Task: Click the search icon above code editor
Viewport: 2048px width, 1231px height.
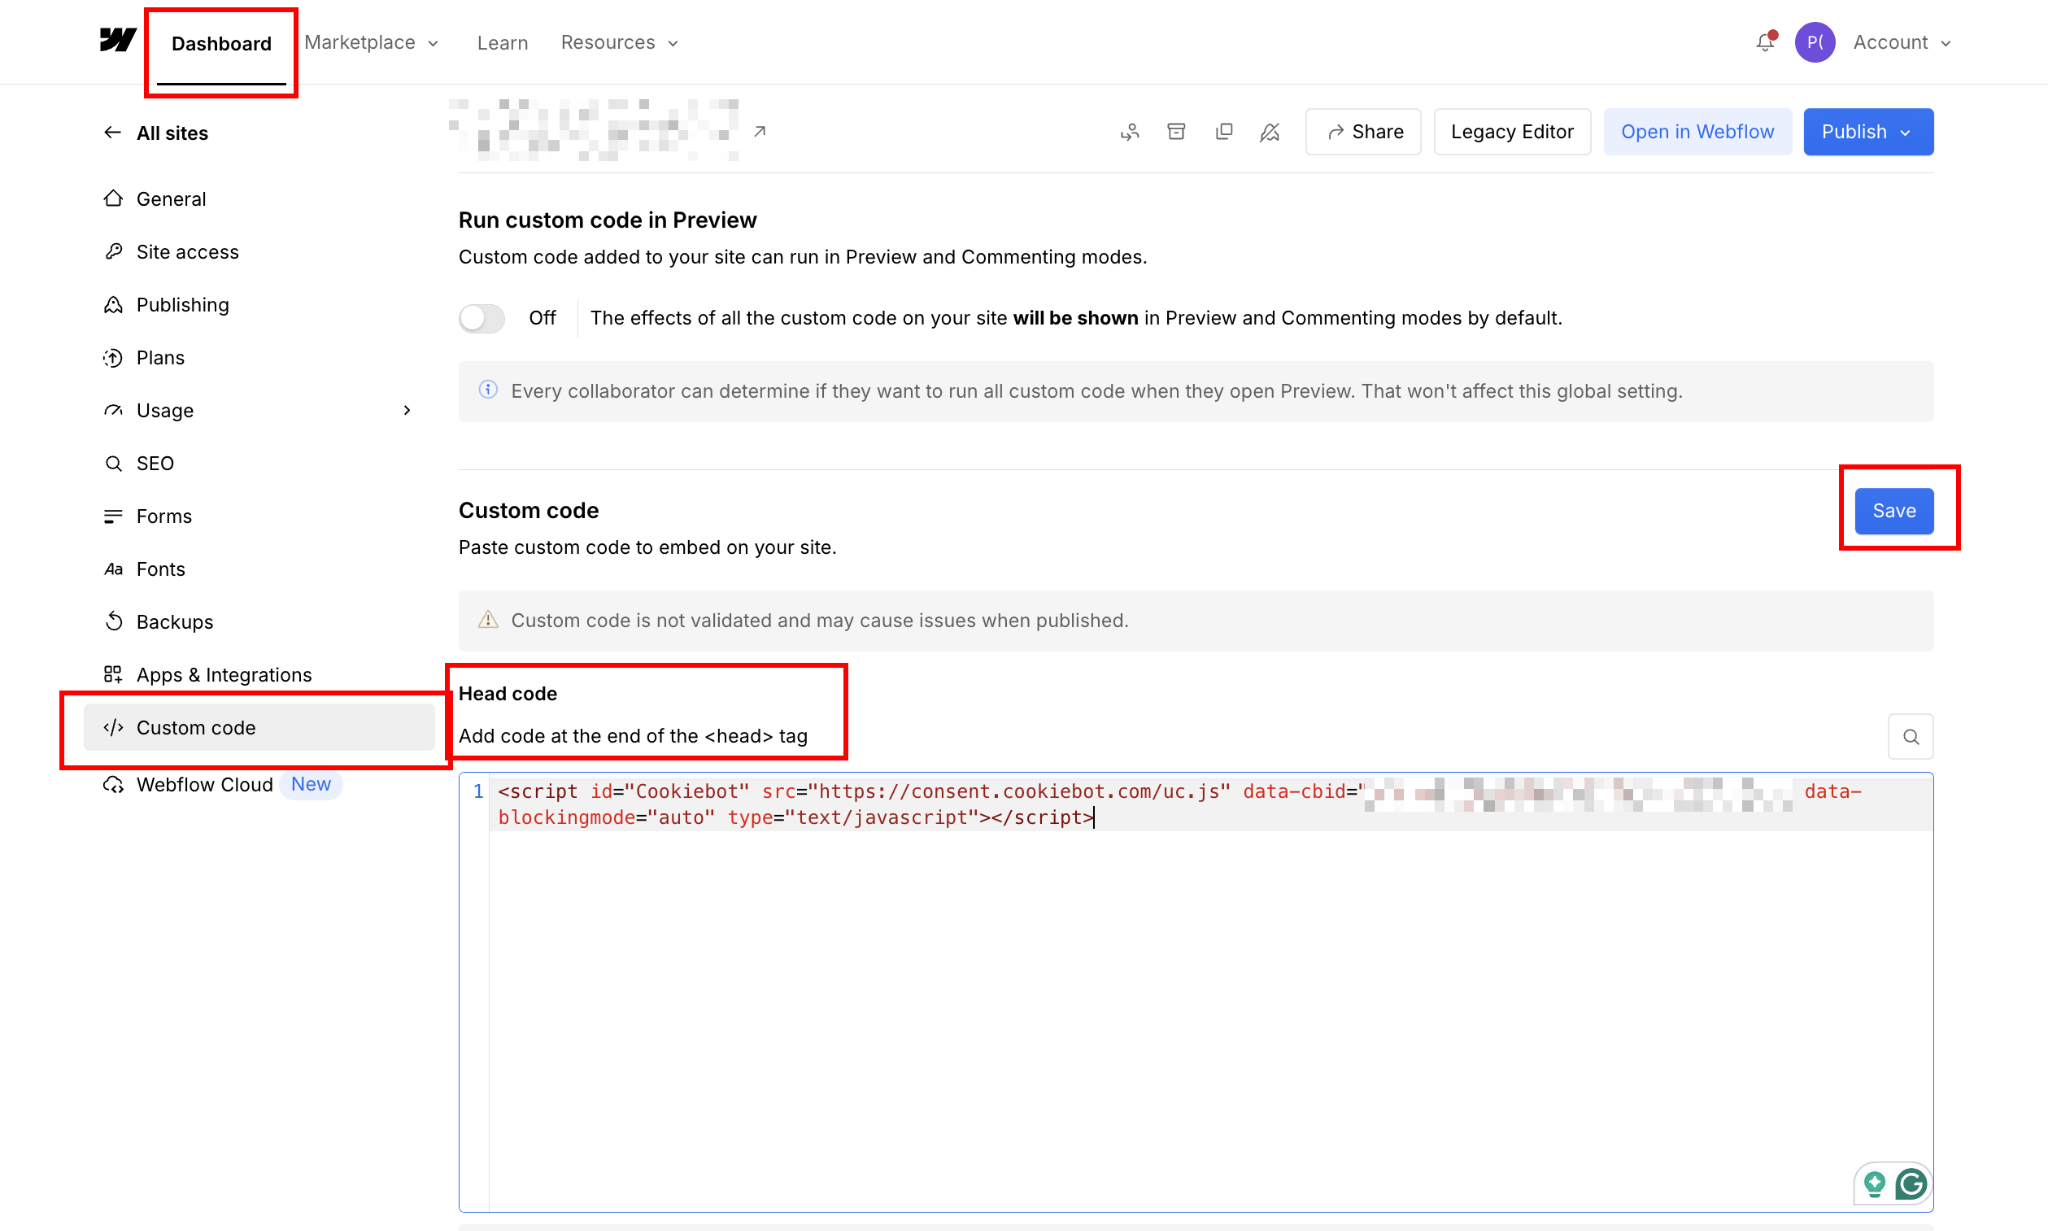Action: [1910, 737]
